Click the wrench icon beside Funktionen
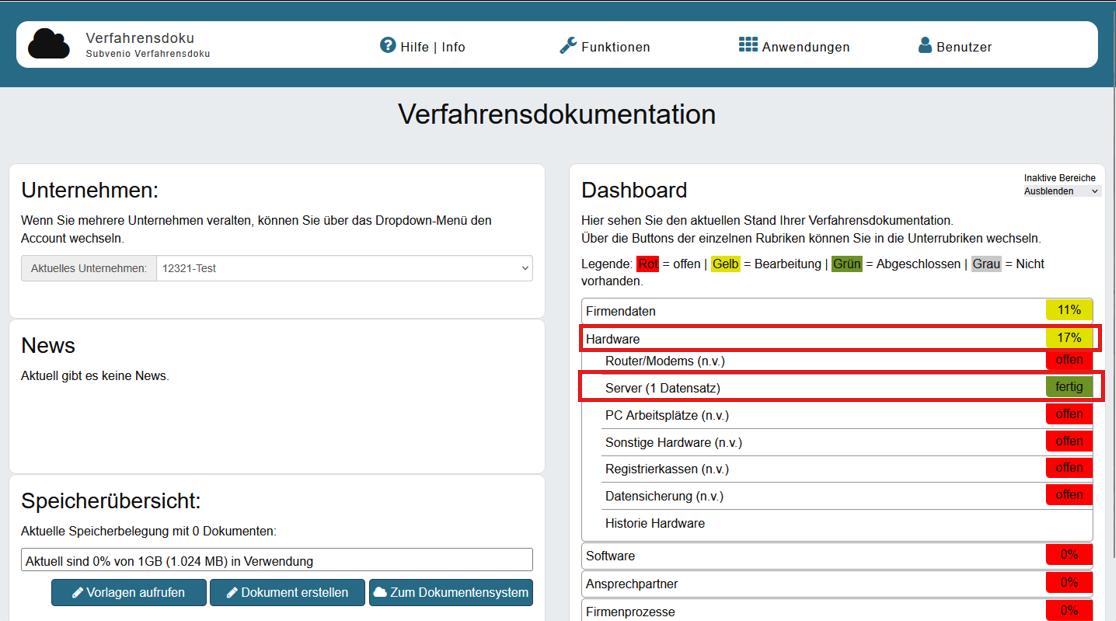This screenshot has height=621, width=1116. [568, 46]
